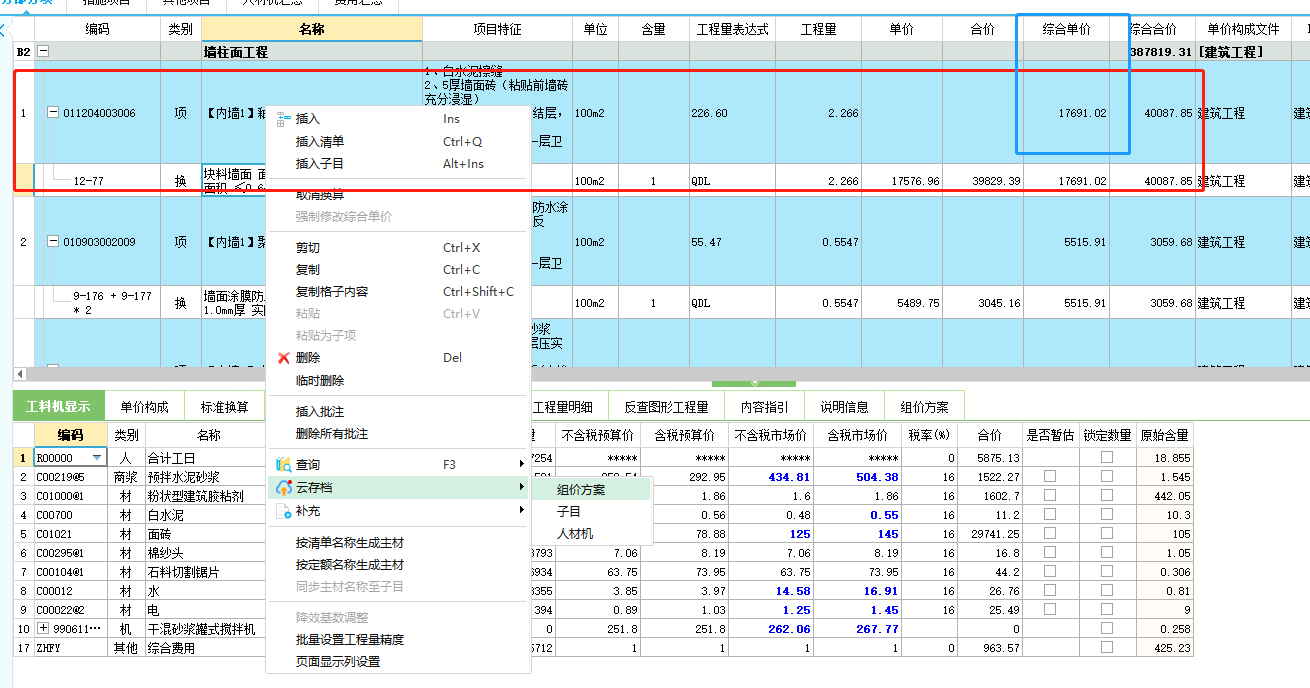The width and height of the screenshot is (1310, 688).
Task: Choose 组价方案 in the 云存档 submenu
Action: tap(591, 490)
